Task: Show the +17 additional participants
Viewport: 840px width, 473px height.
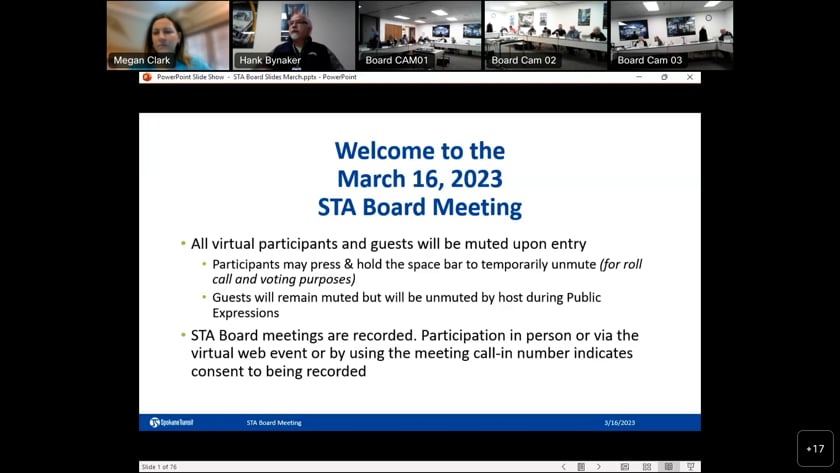Action: pos(815,449)
